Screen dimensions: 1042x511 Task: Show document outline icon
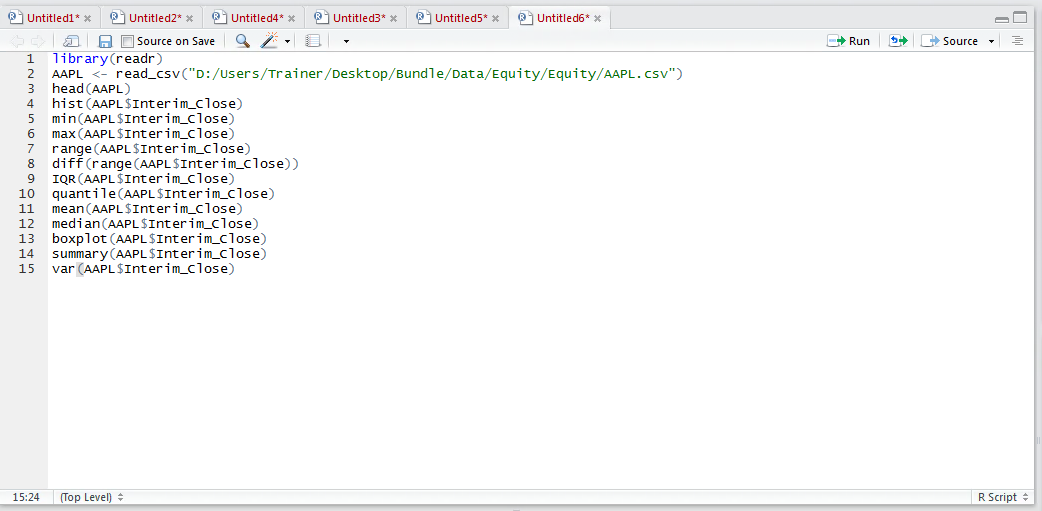click(x=1017, y=41)
